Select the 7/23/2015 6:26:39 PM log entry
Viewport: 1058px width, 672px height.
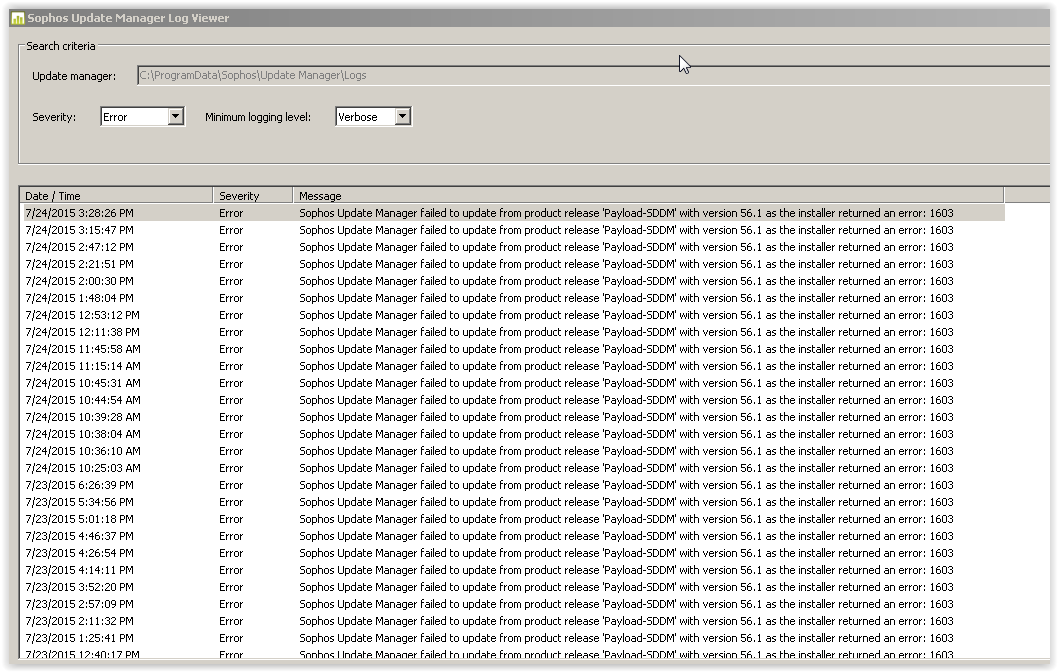coord(513,485)
